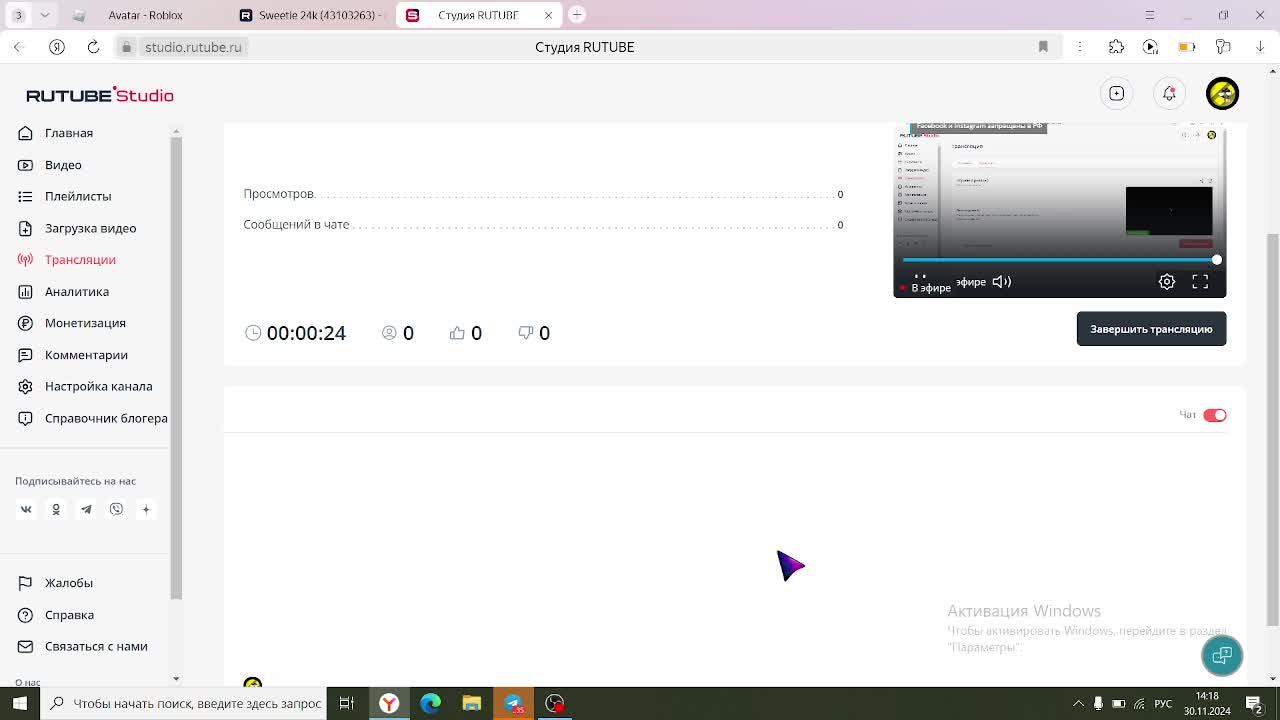The image size is (1280, 720).
Task: Open the browser downloads arrow
Action: click(1260, 47)
